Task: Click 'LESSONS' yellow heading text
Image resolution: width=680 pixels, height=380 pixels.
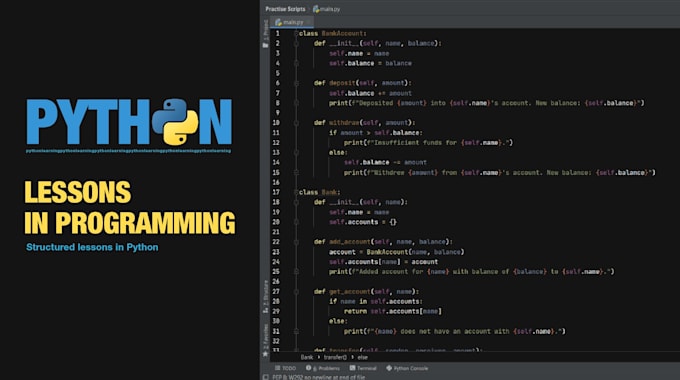Action: click(x=78, y=192)
